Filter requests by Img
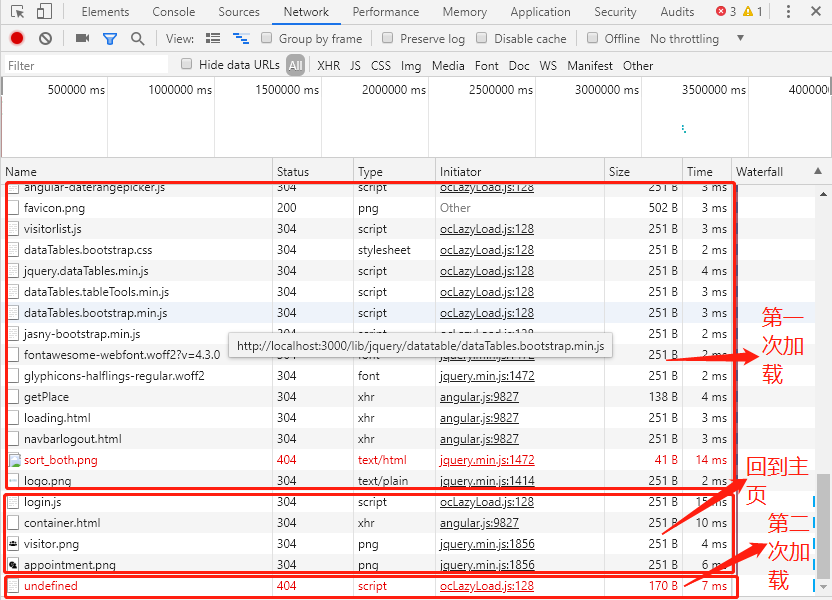This screenshot has width=832, height=600. click(x=411, y=66)
